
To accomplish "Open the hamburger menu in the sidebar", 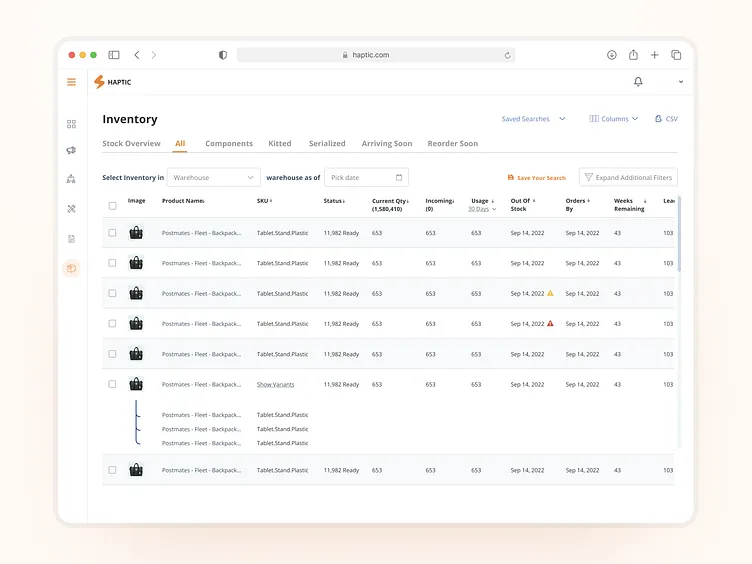I will (x=71, y=82).
